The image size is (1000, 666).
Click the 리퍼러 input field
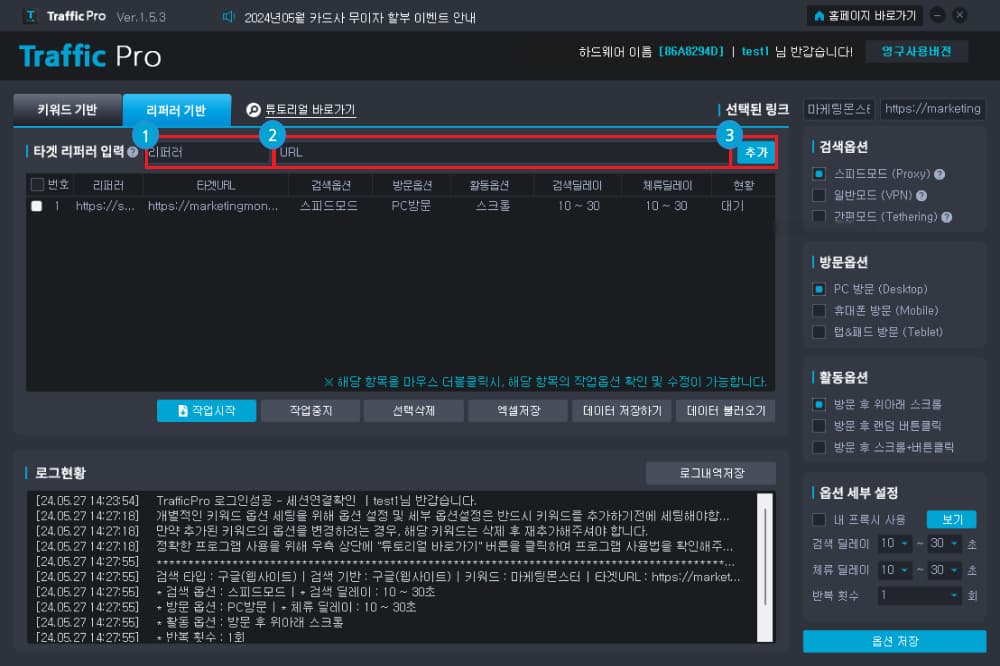[x=209, y=152]
